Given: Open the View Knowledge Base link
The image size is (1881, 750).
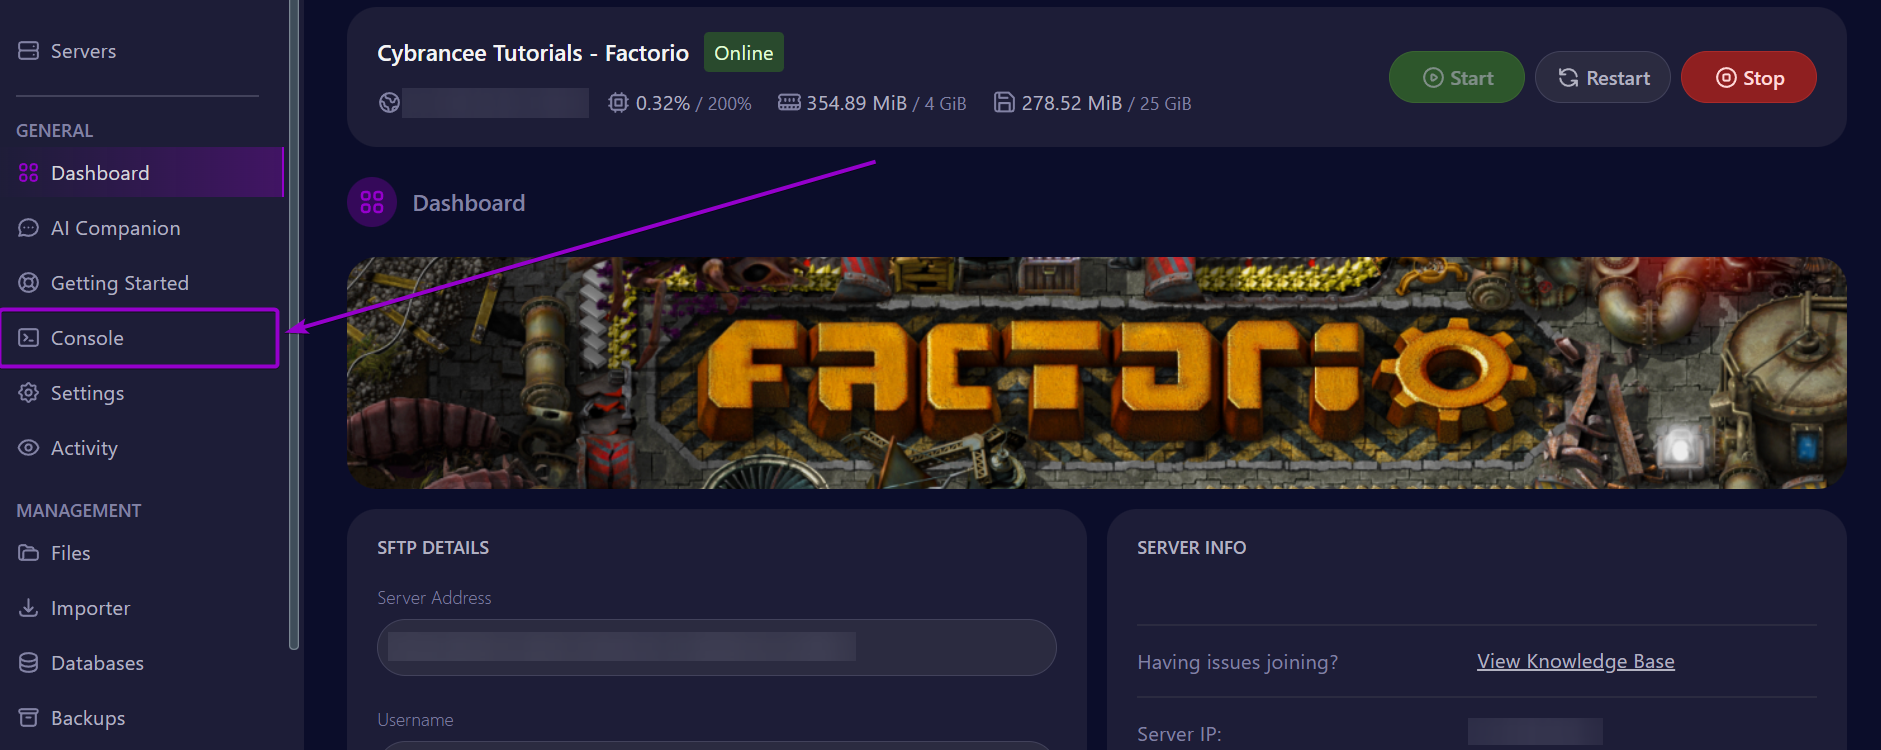Looking at the screenshot, I should pyautogui.click(x=1575, y=661).
